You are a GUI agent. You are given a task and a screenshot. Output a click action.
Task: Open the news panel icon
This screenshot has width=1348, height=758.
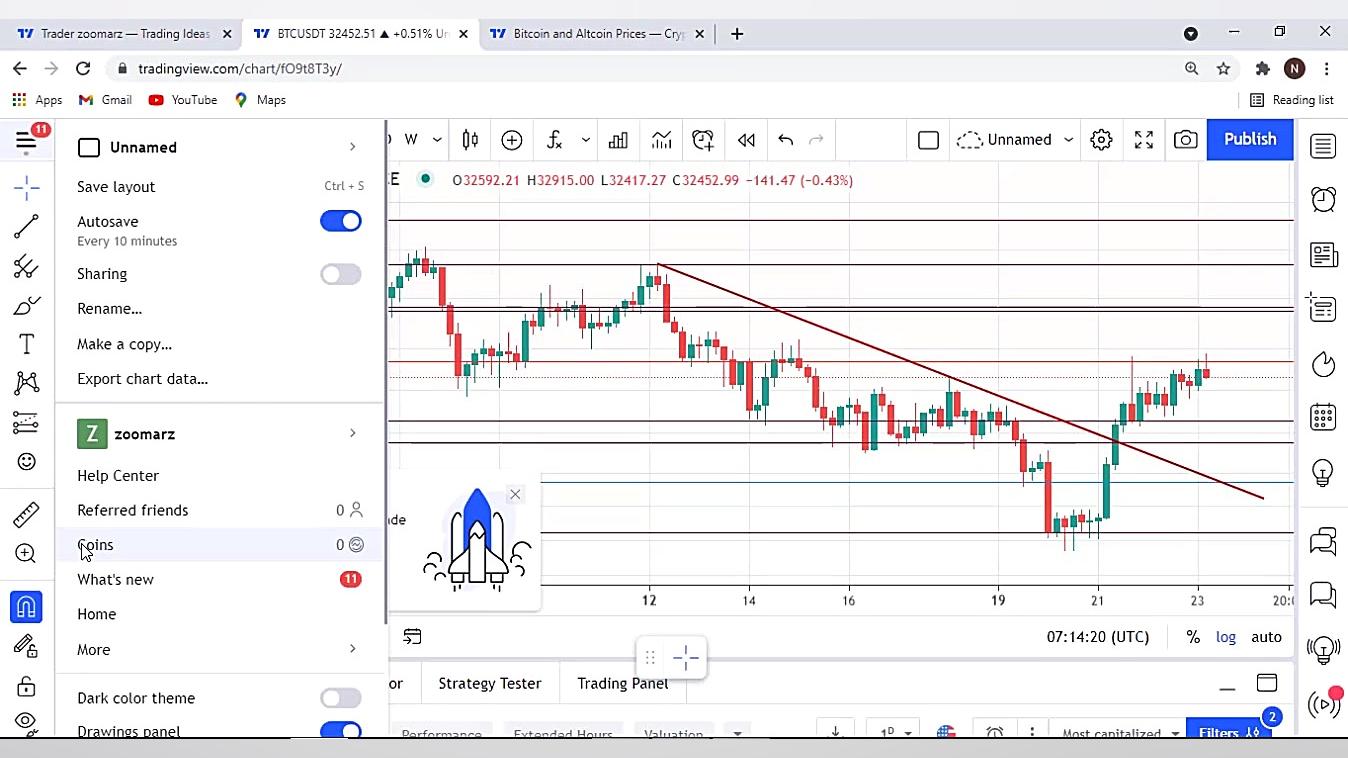coord(1323,255)
